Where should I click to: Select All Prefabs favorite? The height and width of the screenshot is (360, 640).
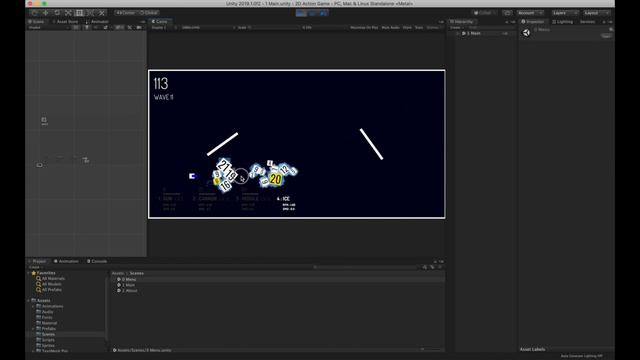49,290
